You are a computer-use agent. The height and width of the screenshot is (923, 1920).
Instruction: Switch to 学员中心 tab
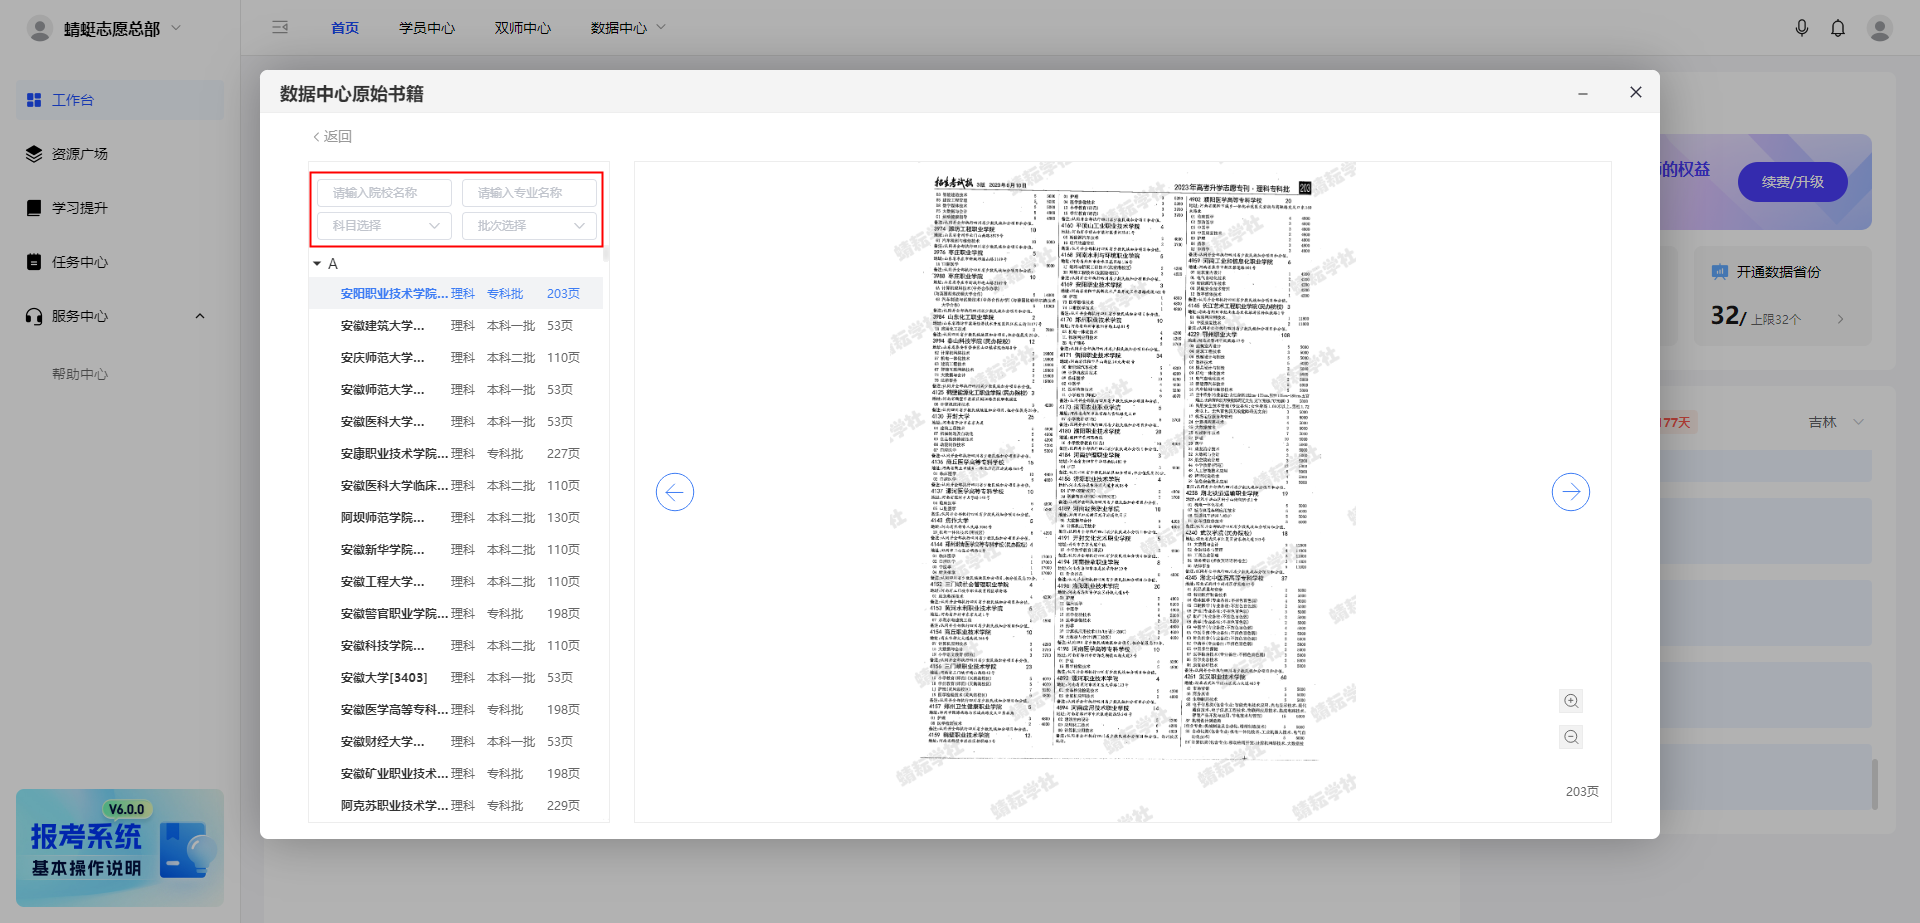[x=426, y=28]
